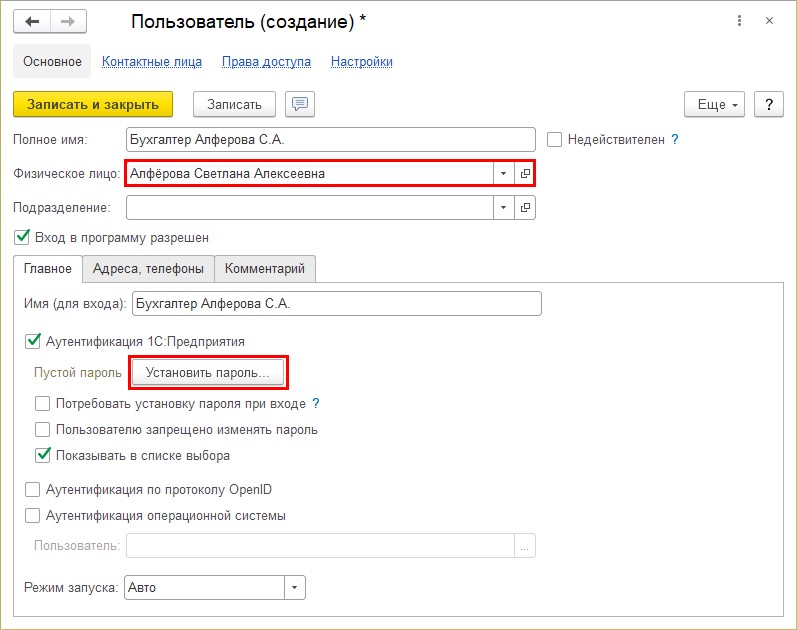Focus the Полное имя field

pos(331,139)
